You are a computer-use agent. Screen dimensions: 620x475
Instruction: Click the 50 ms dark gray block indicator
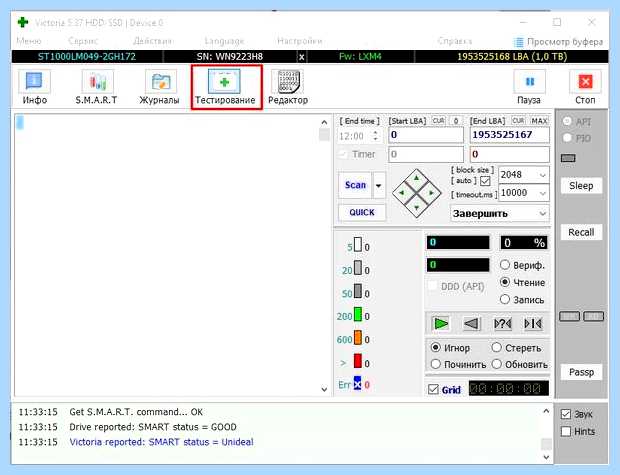[357, 291]
